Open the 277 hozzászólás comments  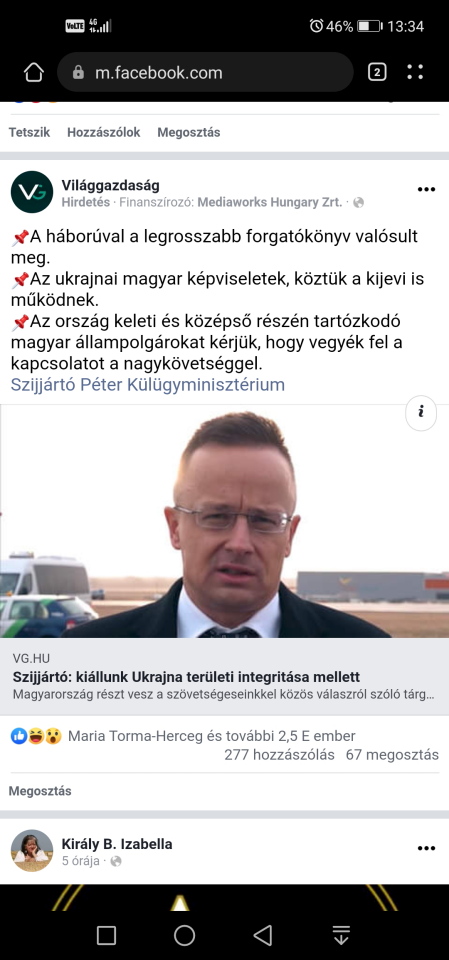(x=279, y=755)
